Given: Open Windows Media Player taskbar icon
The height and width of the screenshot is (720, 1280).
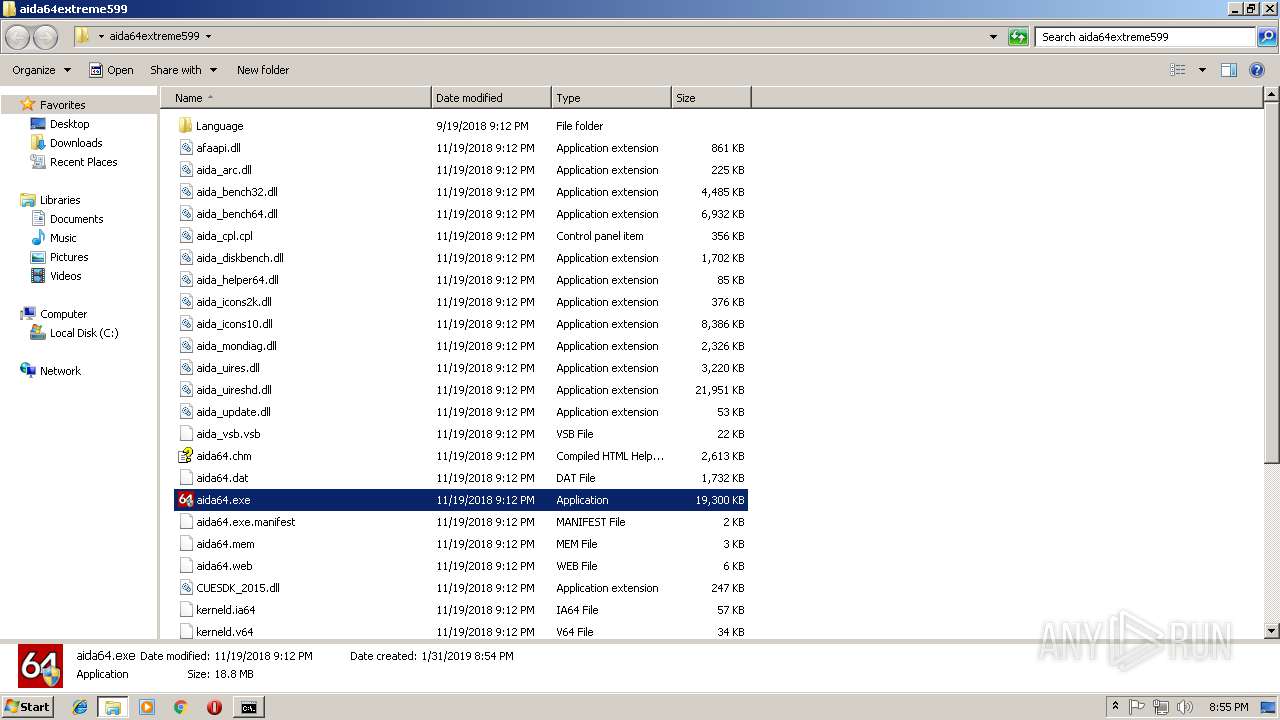Looking at the screenshot, I should [147, 707].
